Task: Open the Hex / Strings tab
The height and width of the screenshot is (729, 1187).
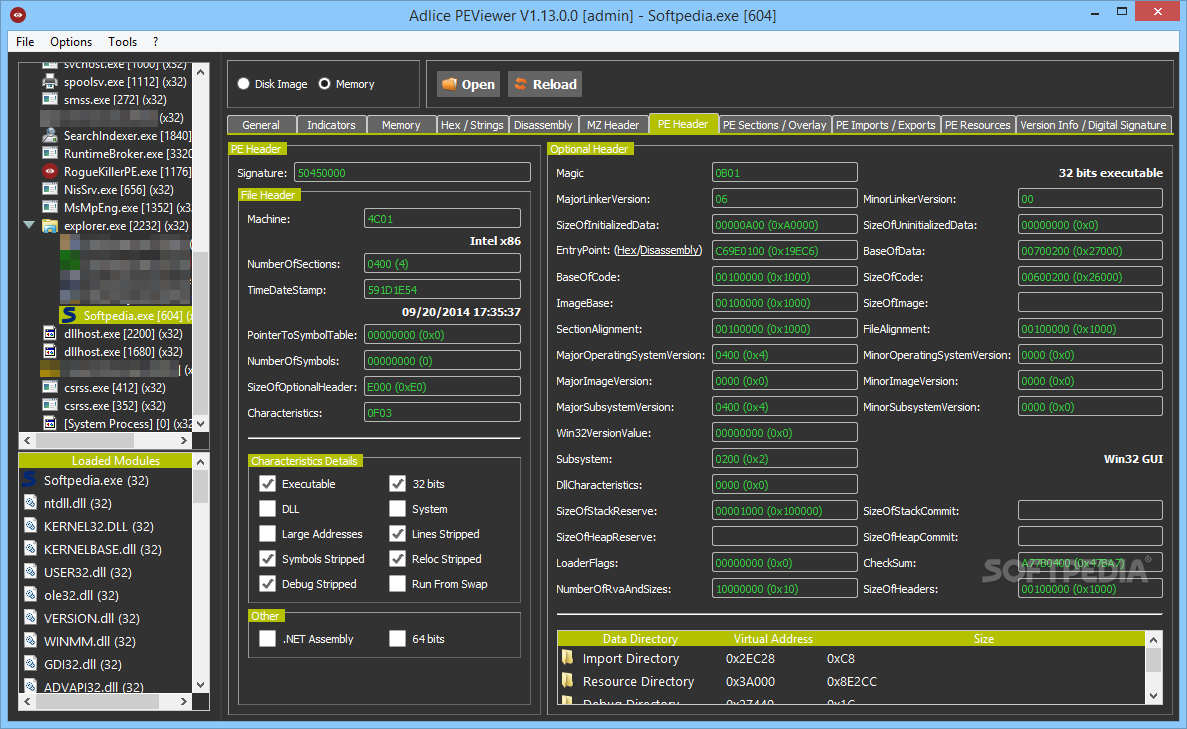Action: 472,125
